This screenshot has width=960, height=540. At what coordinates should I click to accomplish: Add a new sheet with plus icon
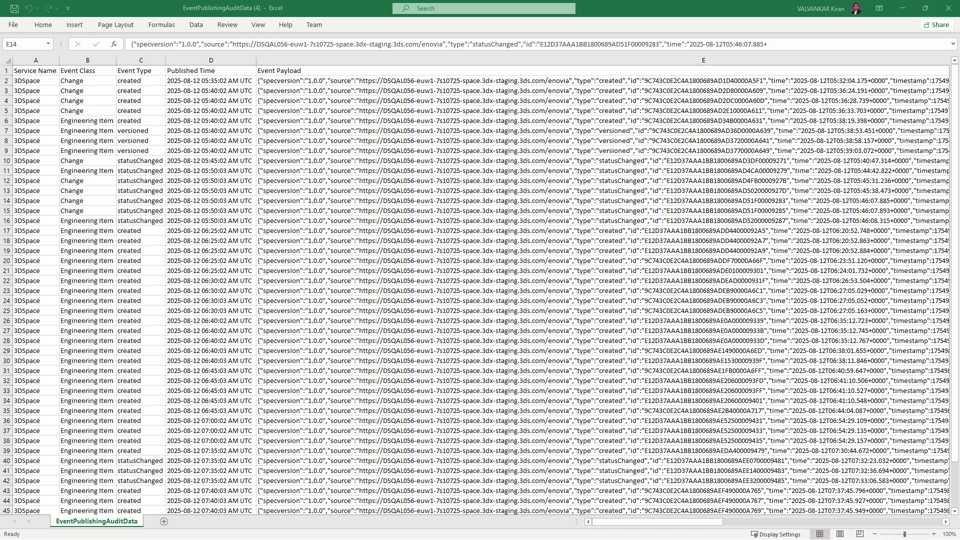click(x=164, y=521)
